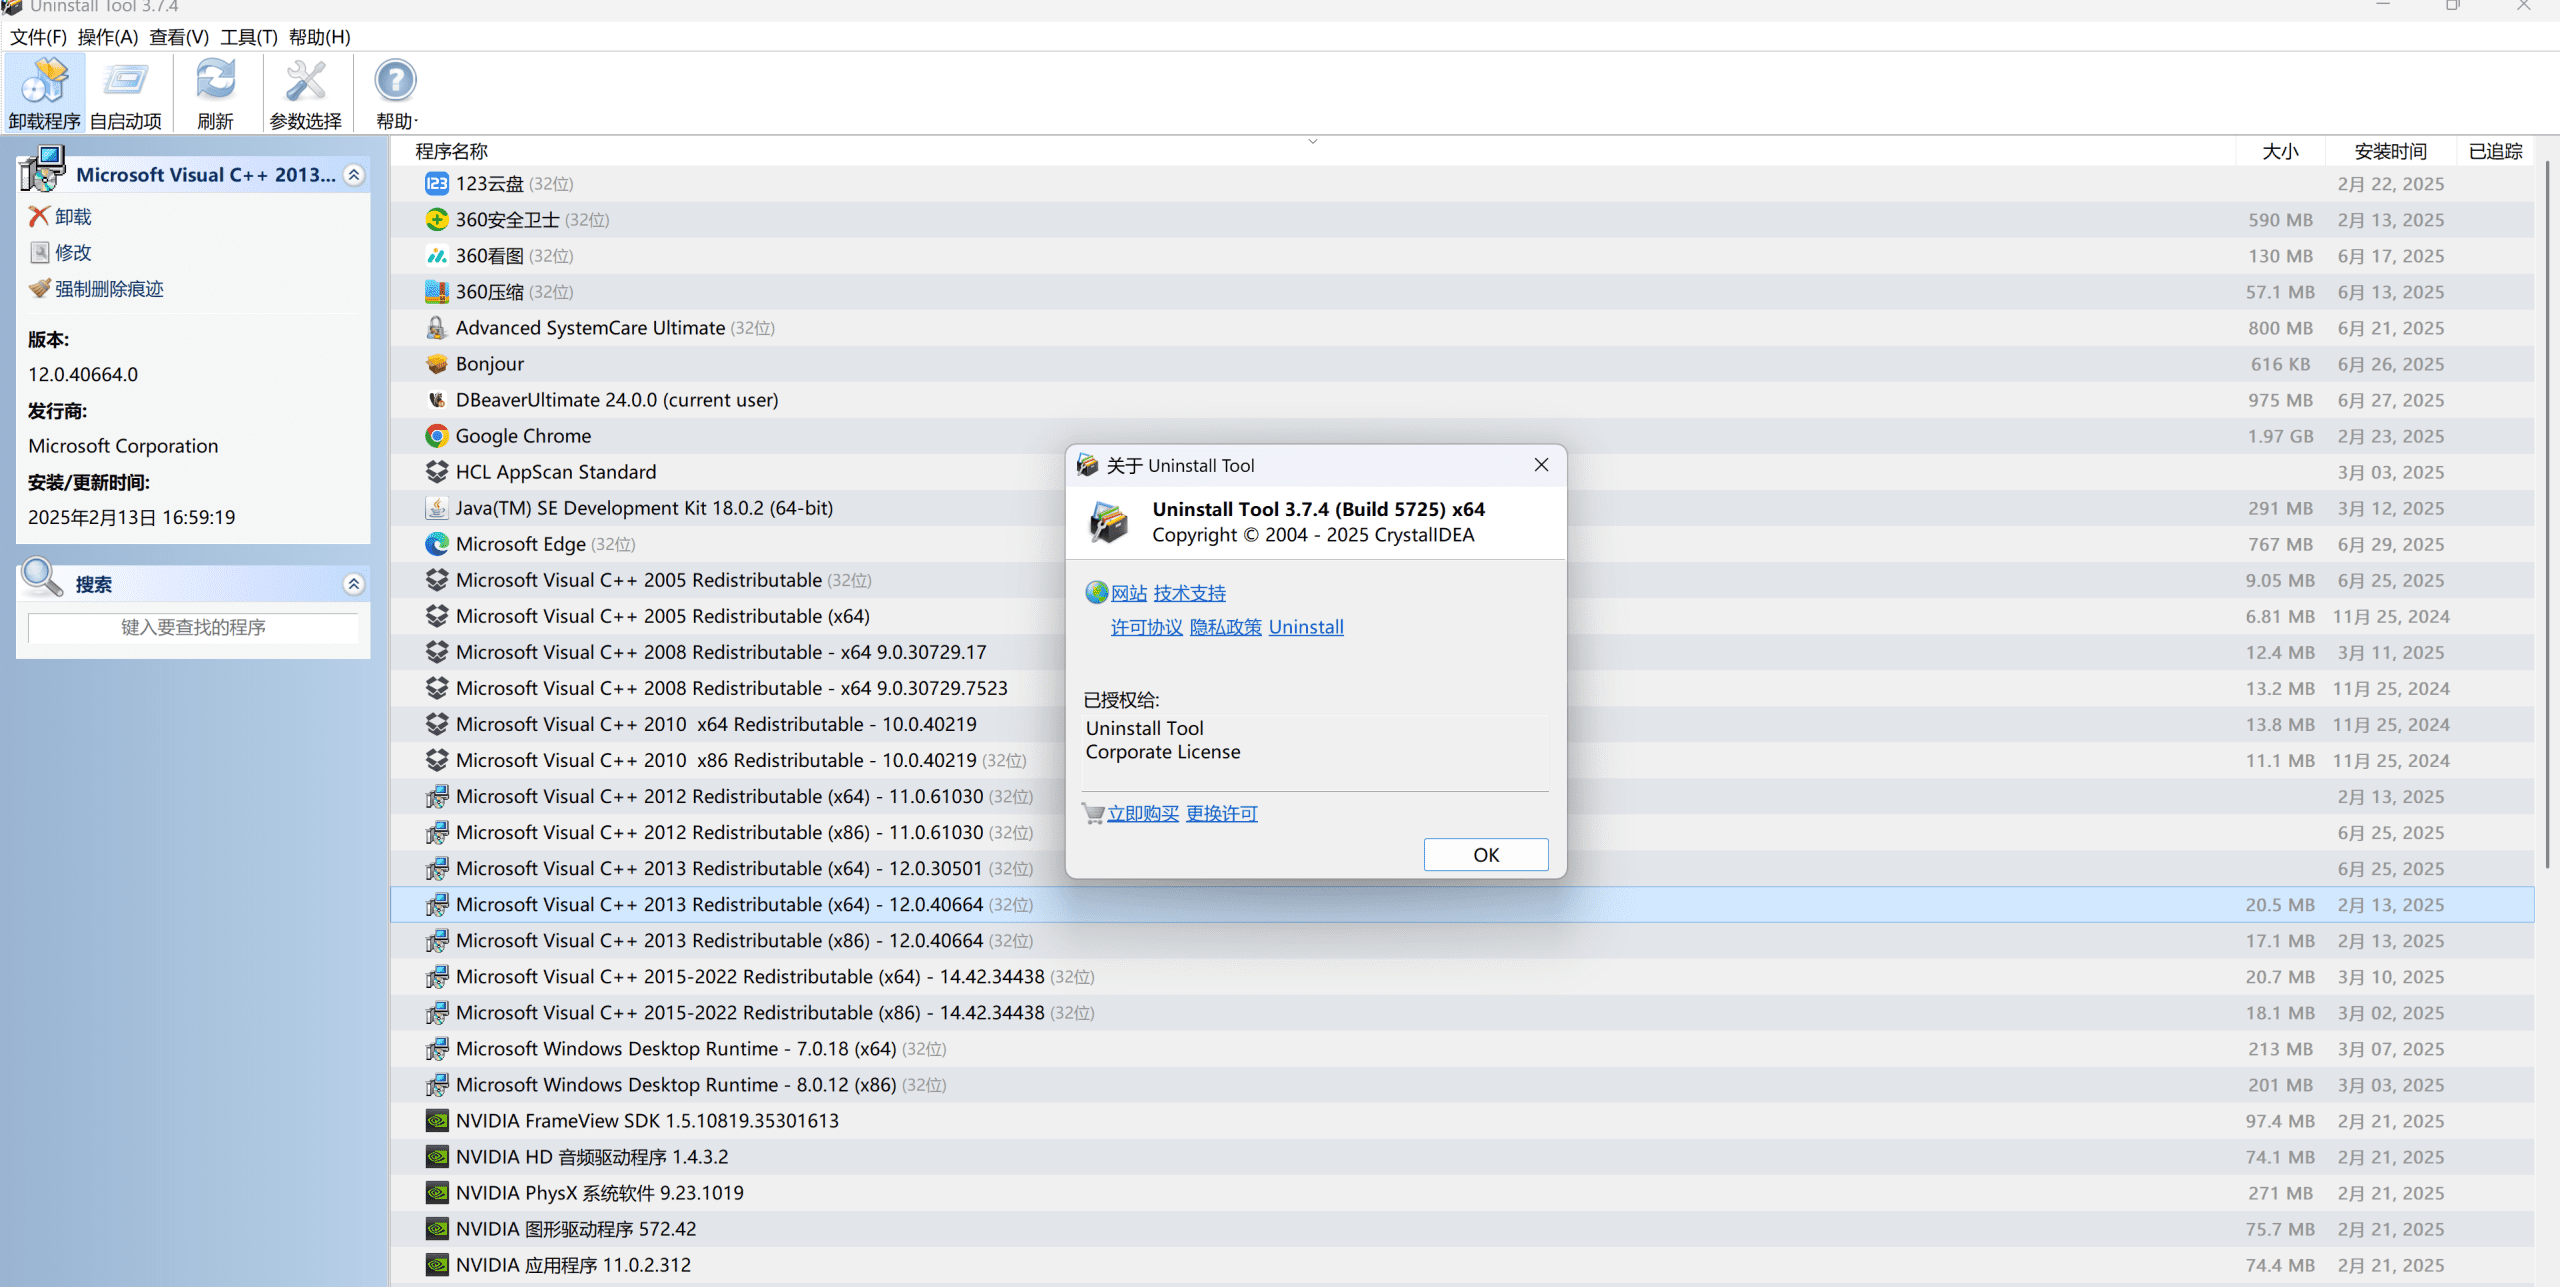Select DBeaverUltimate 24.0.0 icon

[x=437, y=400]
